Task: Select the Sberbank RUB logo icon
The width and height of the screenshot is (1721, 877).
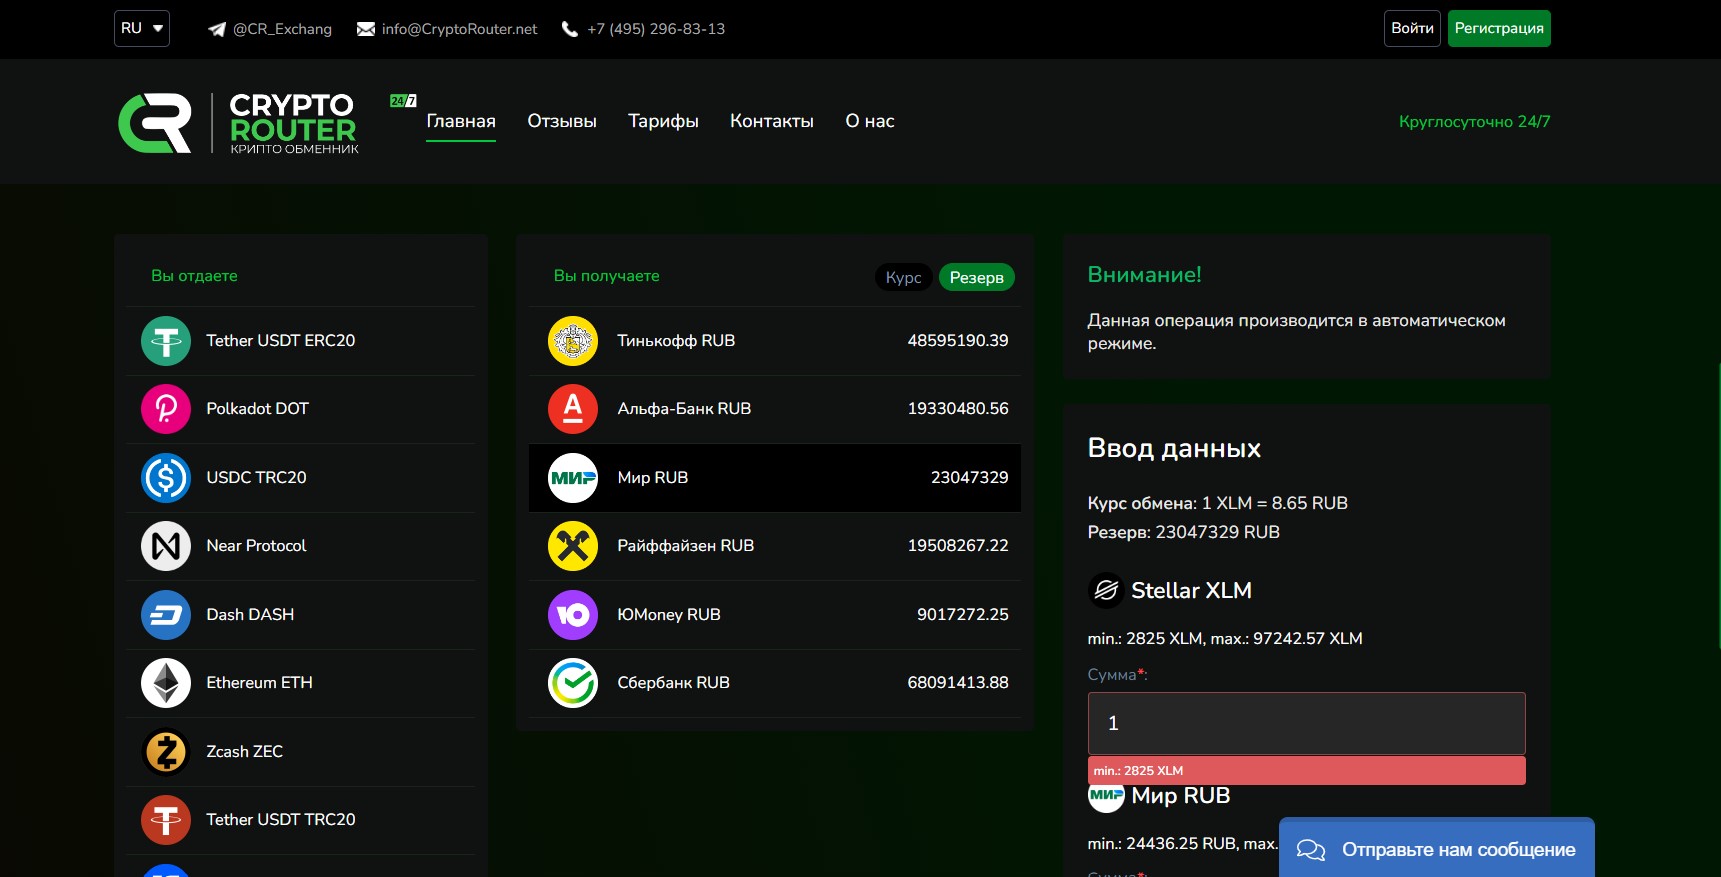Action: pyautogui.click(x=573, y=683)
